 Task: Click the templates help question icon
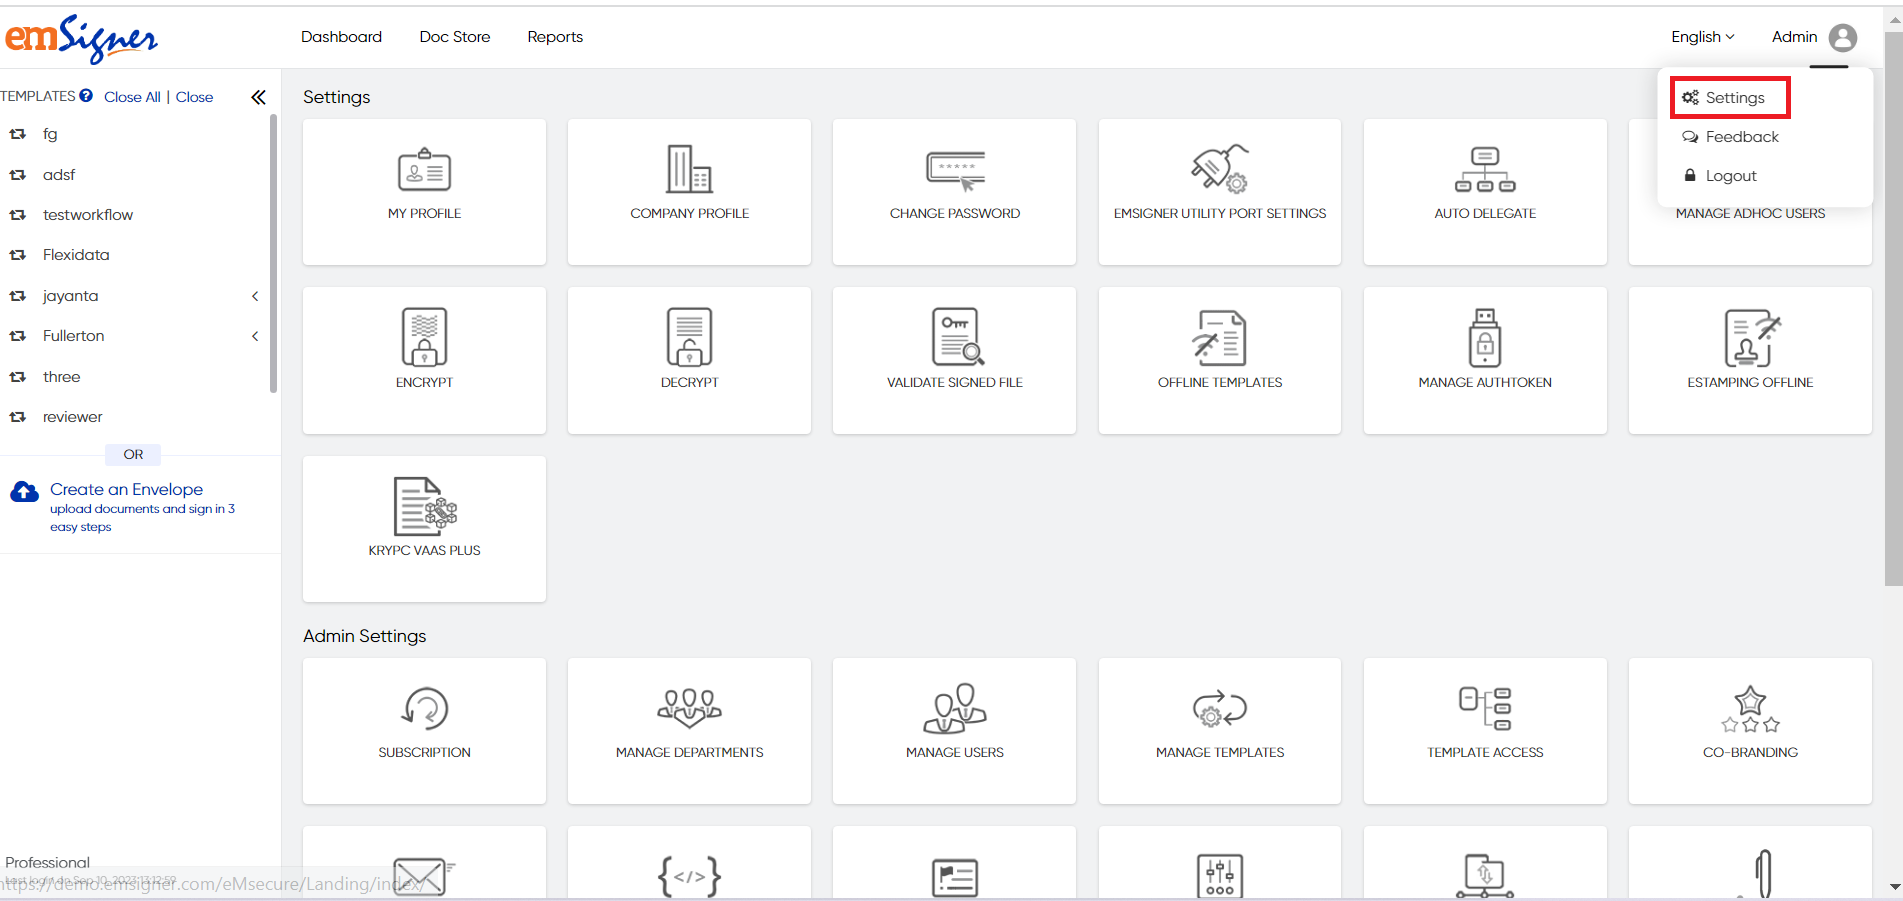(86, 96)
